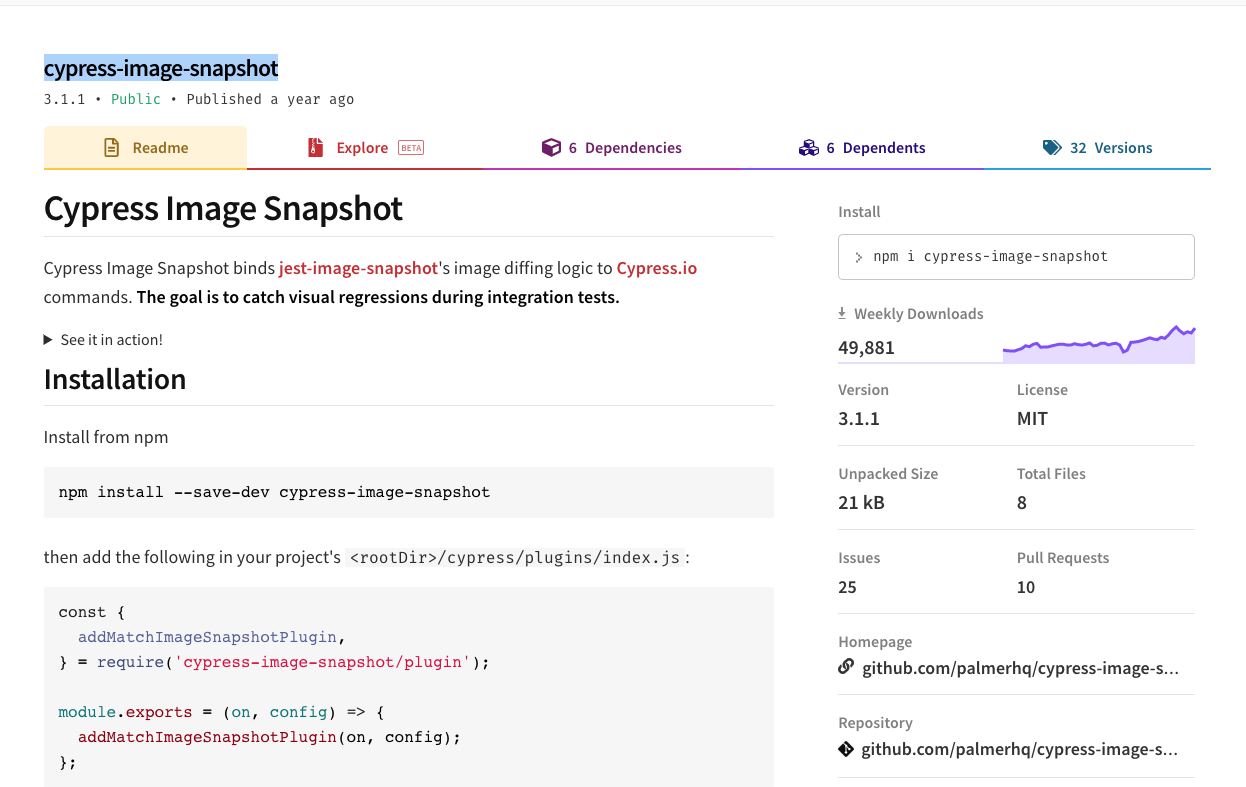Click the Total Files value 8
Viewport: 1246px width, 787px height.
(1022, 503)
